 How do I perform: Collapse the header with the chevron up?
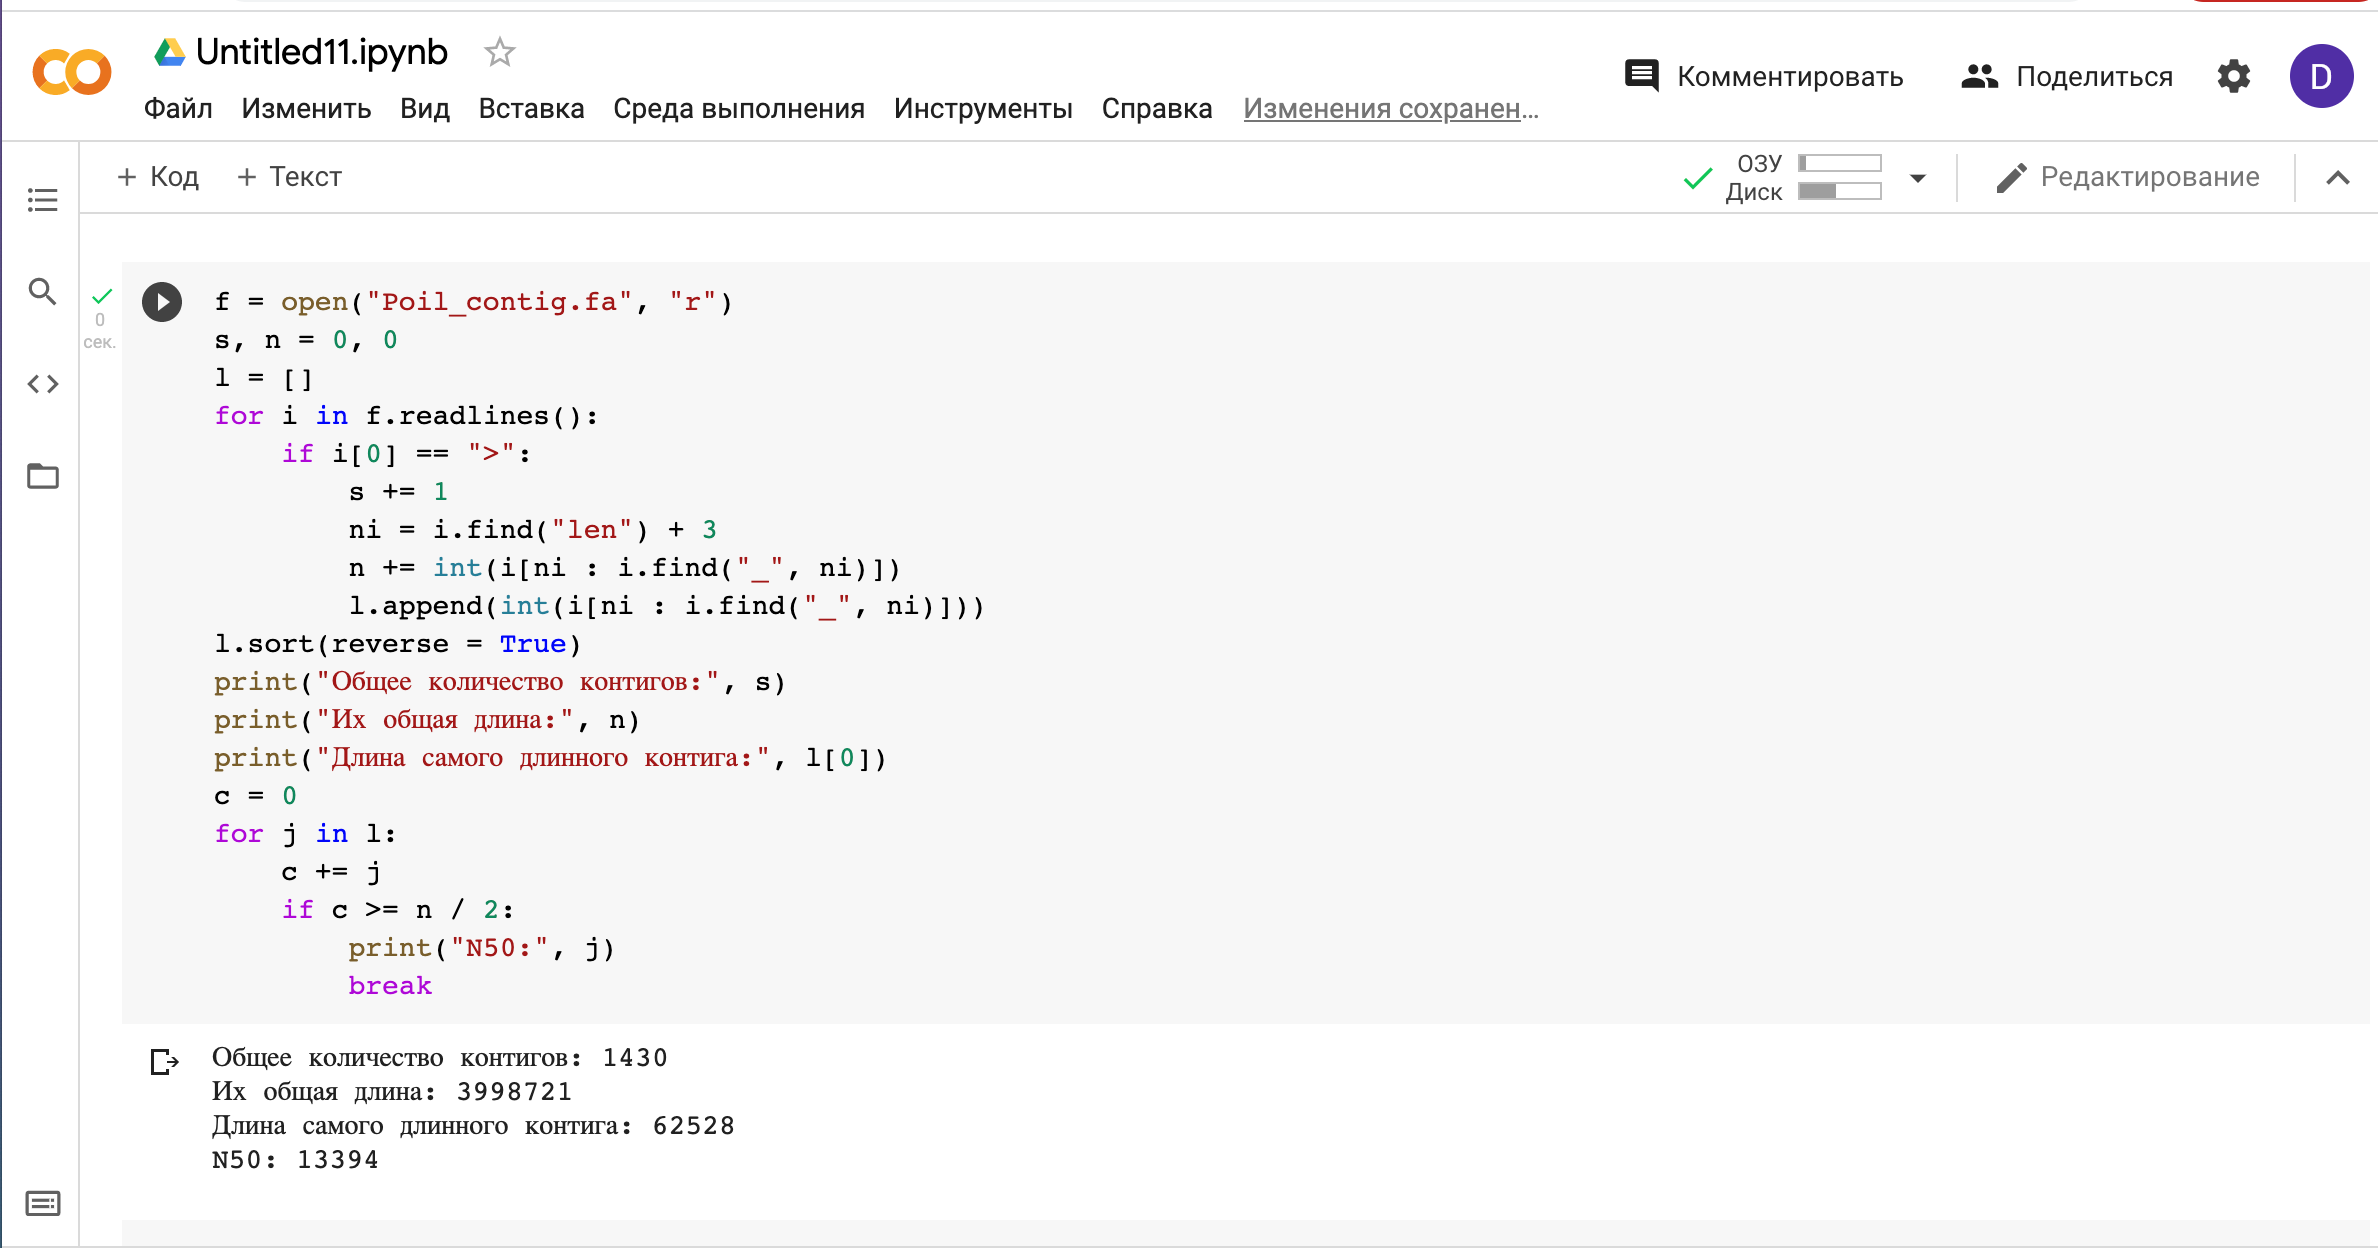click(2337, 178)
